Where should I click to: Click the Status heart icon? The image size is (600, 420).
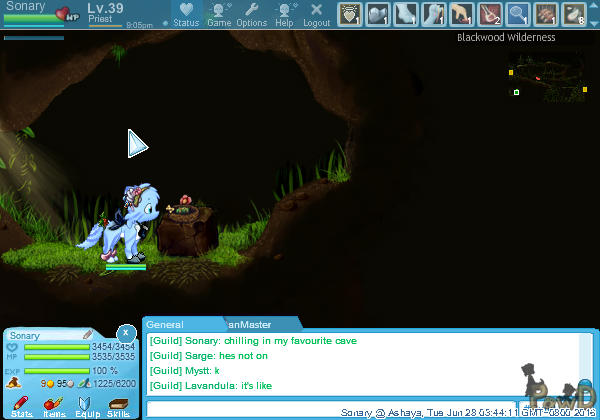[x=185, y=14]
